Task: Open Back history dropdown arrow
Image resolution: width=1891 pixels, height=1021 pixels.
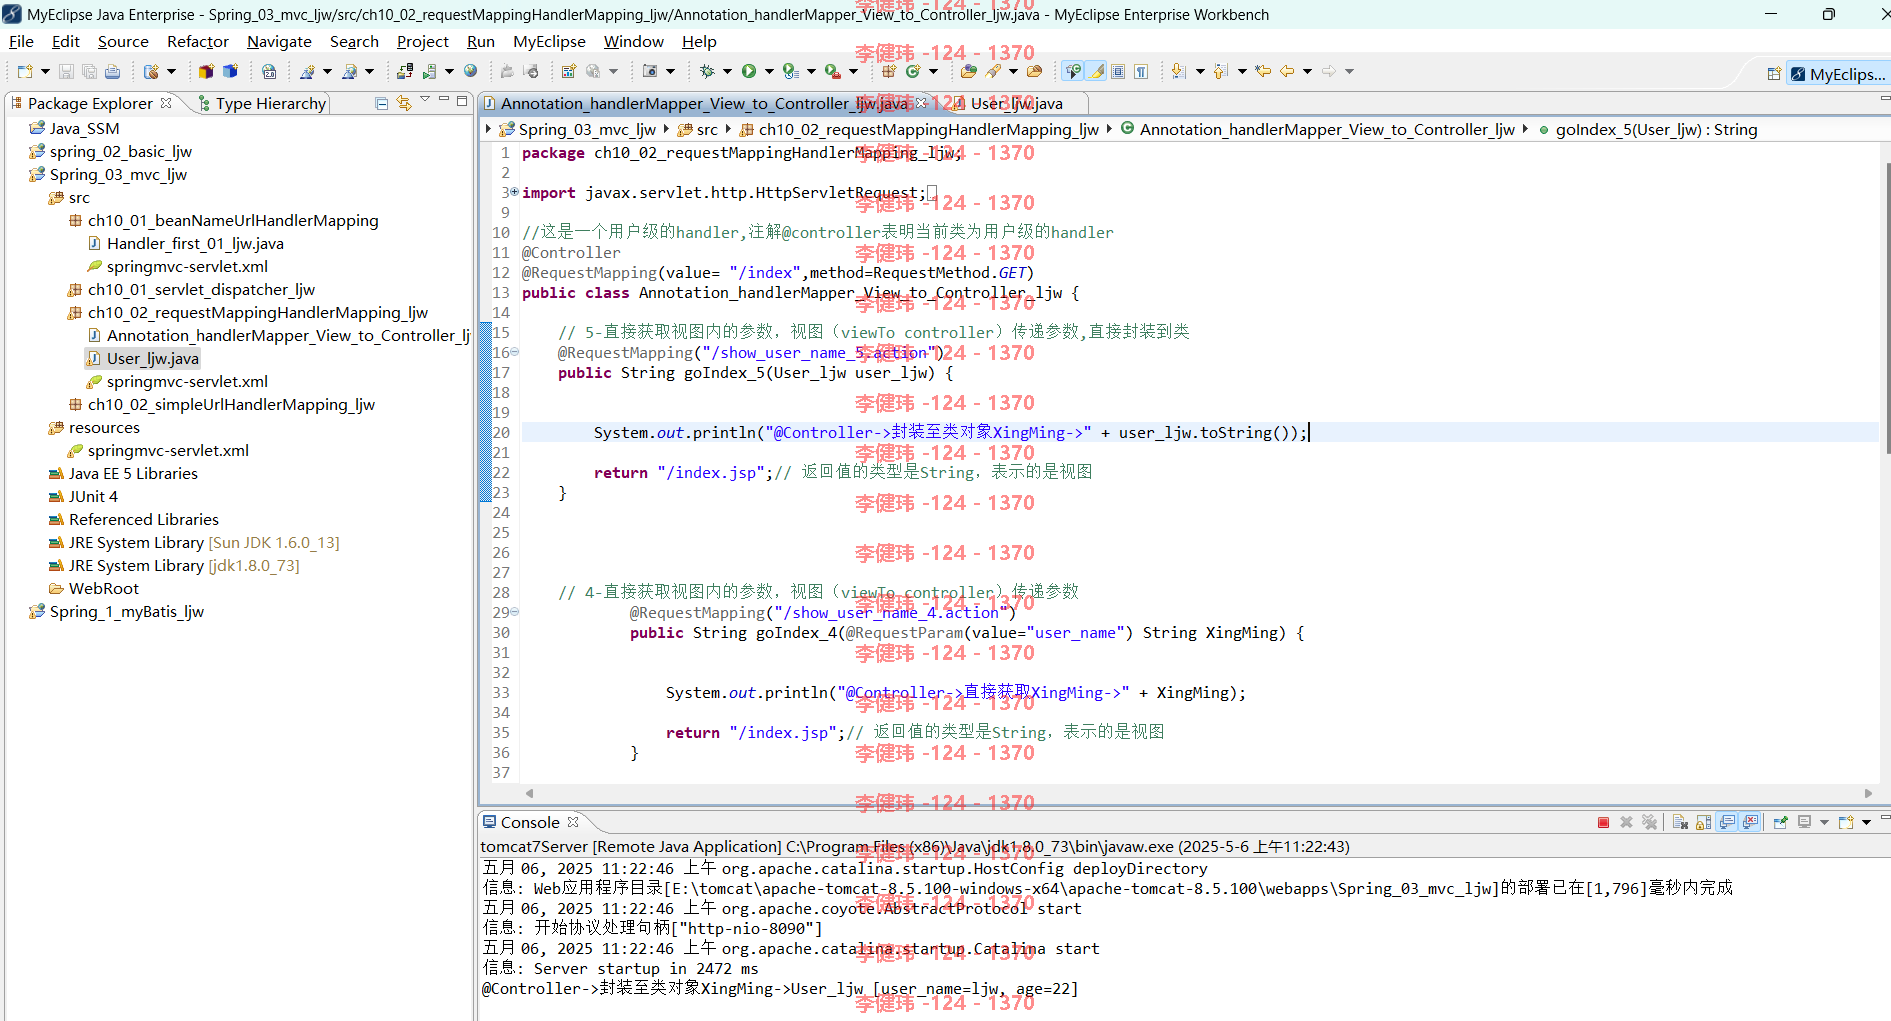Action: 1307,71
